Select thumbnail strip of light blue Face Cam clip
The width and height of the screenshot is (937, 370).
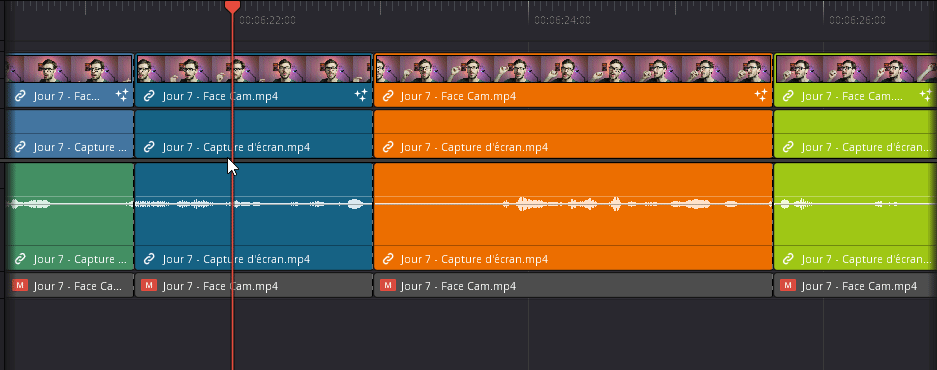pos(69,69)
